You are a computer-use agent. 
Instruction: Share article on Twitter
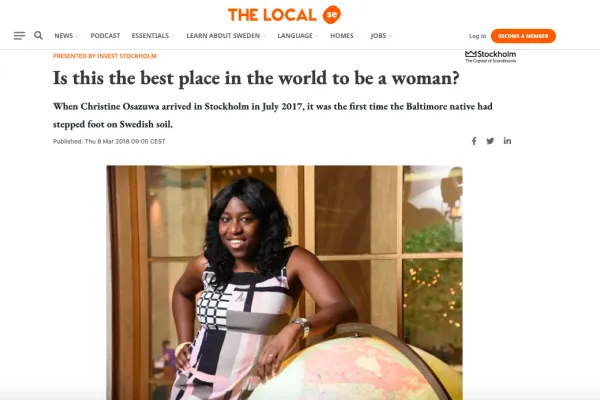click(490, 141)
